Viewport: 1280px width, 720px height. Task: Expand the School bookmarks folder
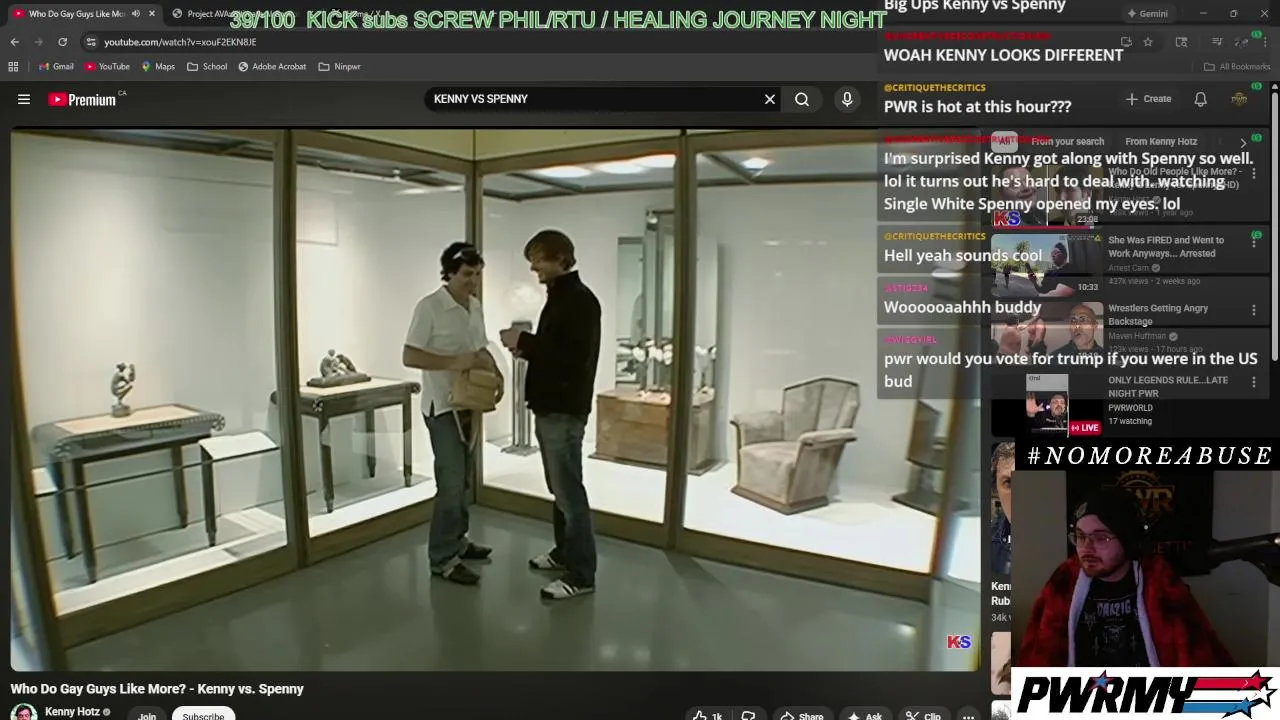(207, 67)
